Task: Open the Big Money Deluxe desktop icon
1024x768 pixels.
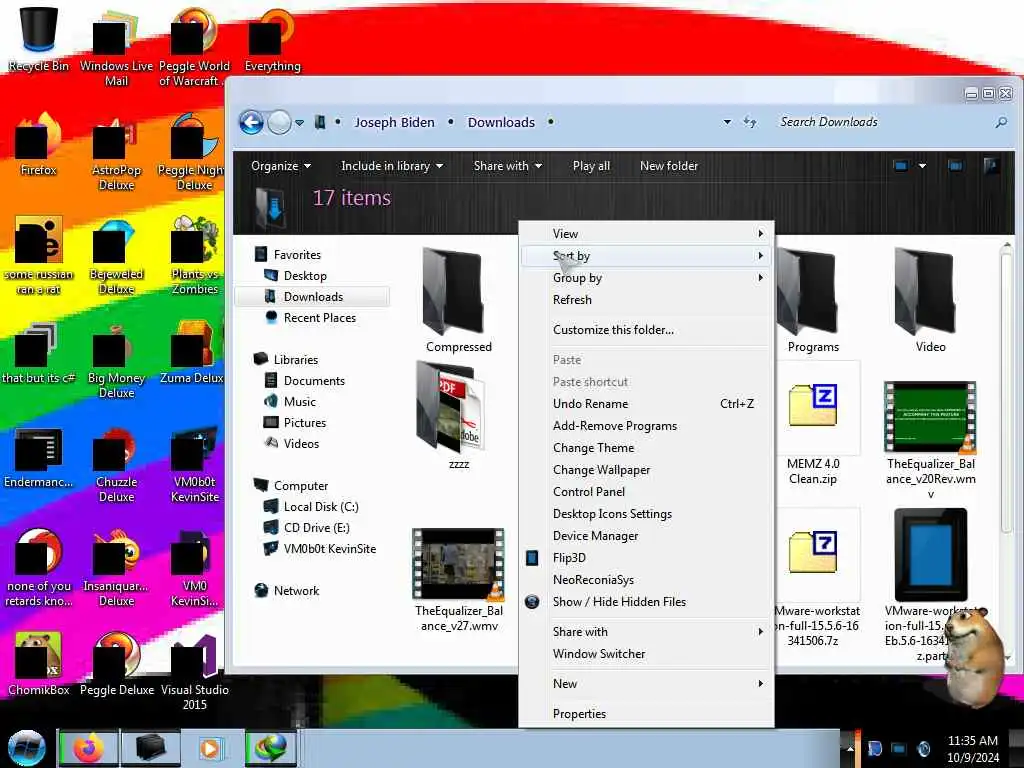Action: coord(116,360)
